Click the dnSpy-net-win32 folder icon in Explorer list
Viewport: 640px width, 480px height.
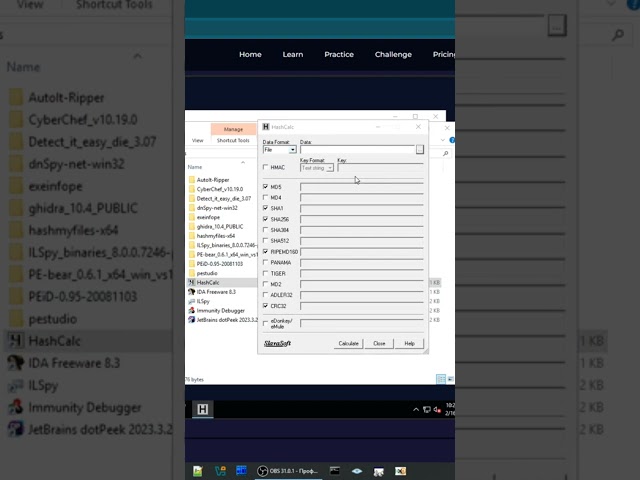tap(192, 208)
